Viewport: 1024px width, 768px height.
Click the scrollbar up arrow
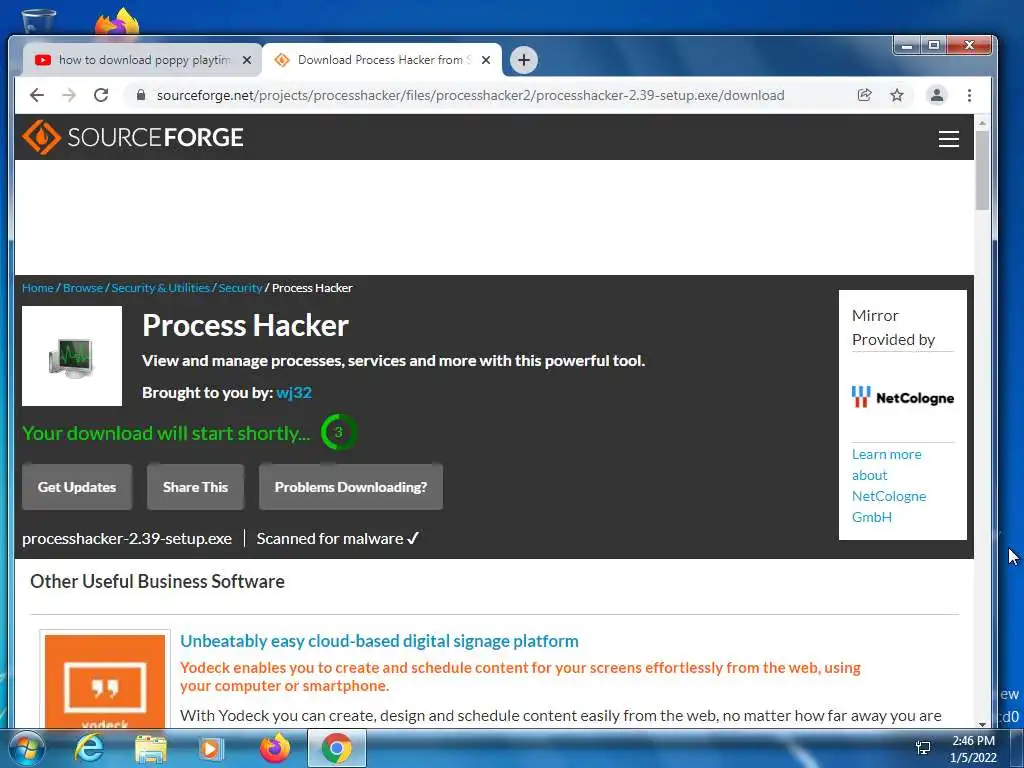[x=982, y=123]
